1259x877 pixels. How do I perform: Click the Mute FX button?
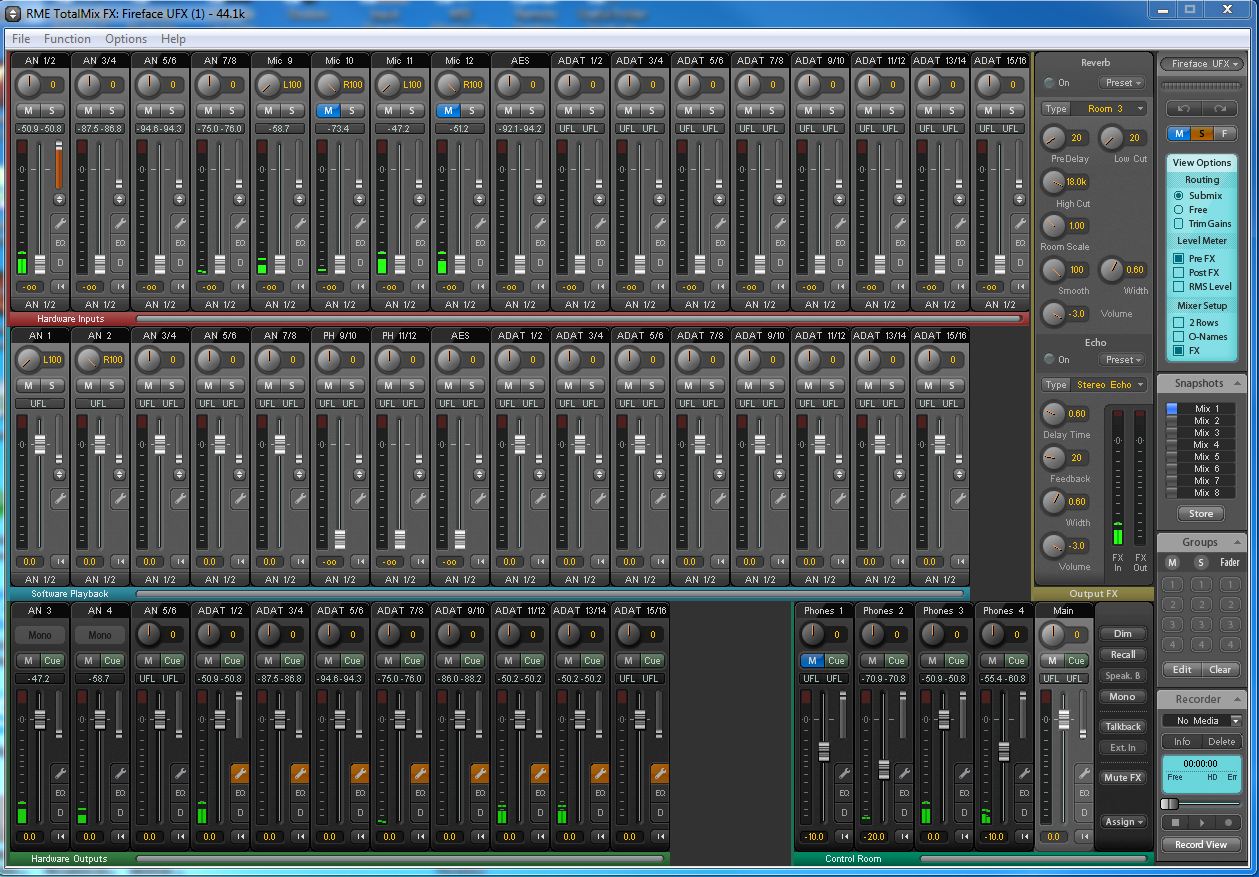[x=1123, y=778]
